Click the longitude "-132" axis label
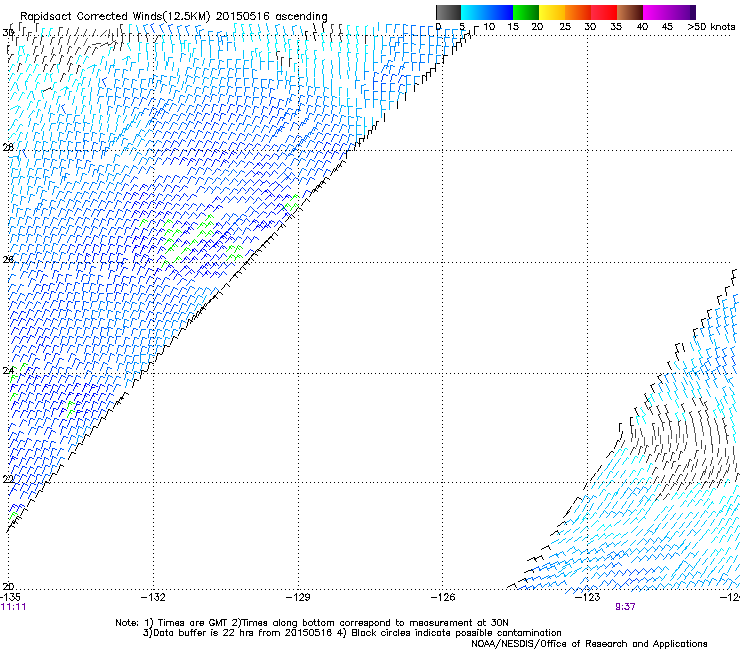The width and height of the screenshot is (740, 650). (x=153, y=597)
